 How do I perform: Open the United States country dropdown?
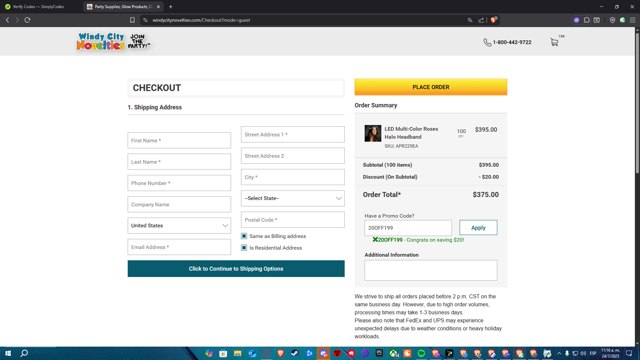click(x=179, y=226)
